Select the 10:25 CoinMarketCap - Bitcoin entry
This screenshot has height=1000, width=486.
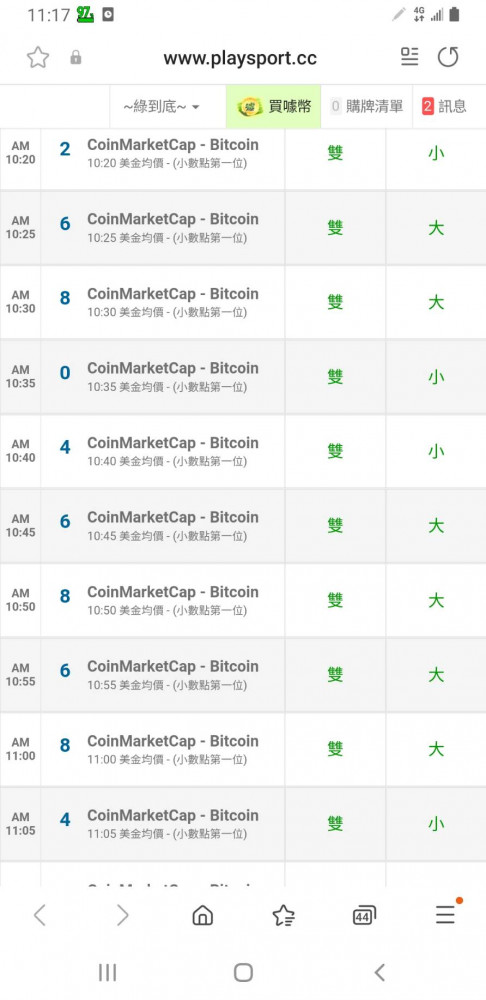(163, 228)
